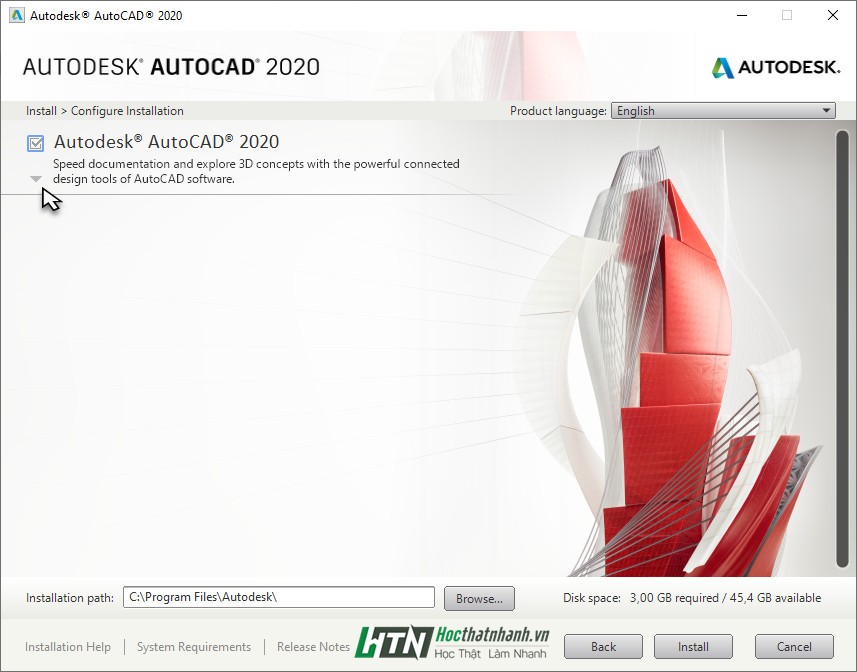Image resolution: width=857 pixels, height=672 pixels.
Task: Go Back to the previous installer step
Action: click(x=603, y=647)
